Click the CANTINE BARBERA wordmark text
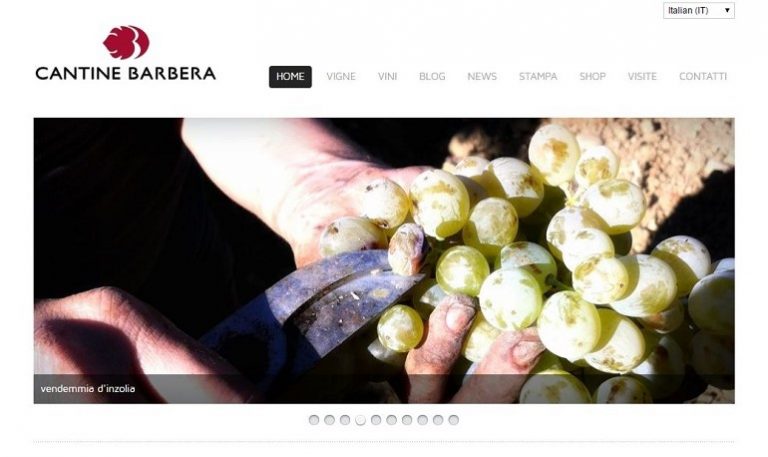Image resolution: width=768 pixels, height=457 pixels. coord(125,73)
